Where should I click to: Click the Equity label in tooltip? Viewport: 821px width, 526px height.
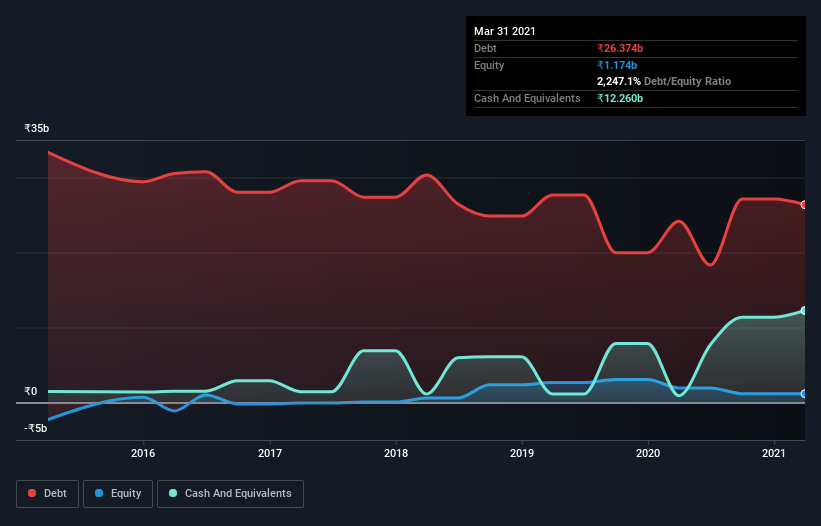[x=489, y=65]
